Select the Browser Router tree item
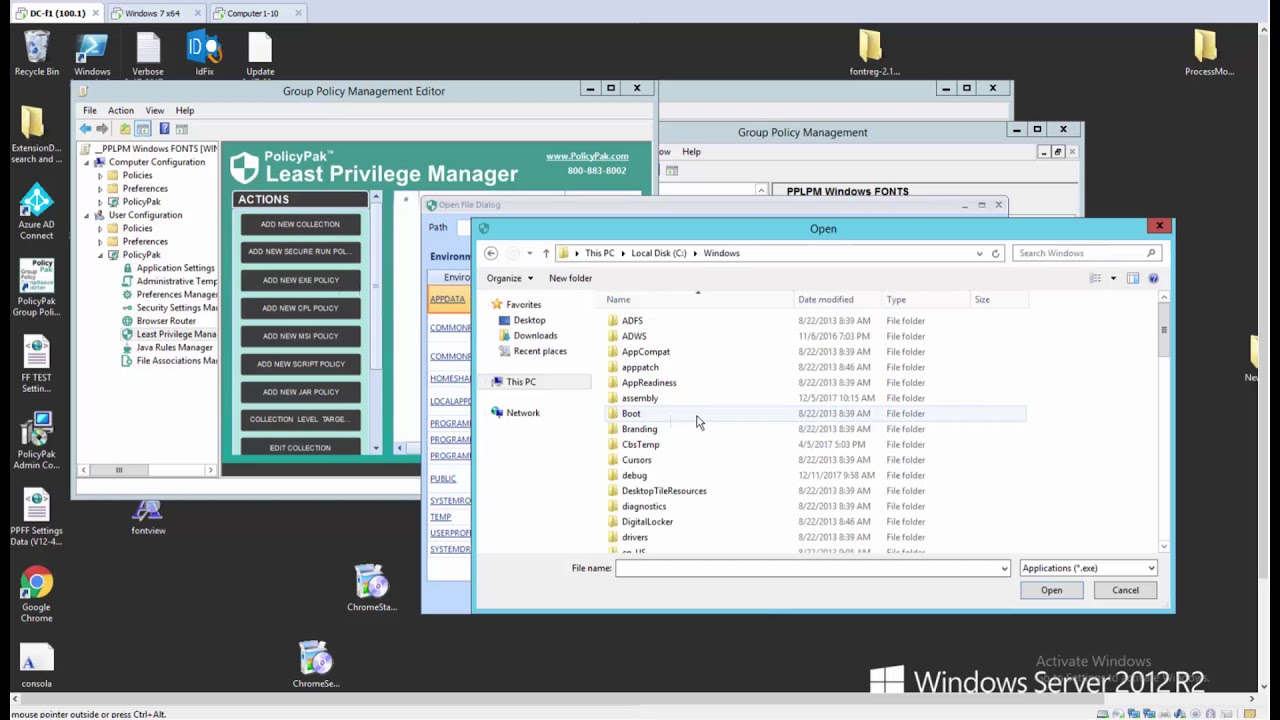This screenshot has width=1280, height=720. [166, 321]
